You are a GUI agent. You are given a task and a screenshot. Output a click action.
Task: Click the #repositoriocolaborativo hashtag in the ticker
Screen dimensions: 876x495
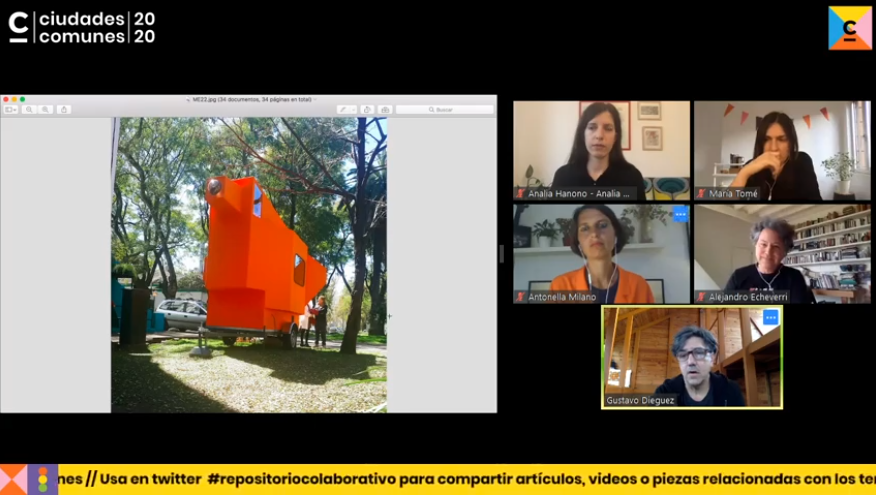coord(300,479)
